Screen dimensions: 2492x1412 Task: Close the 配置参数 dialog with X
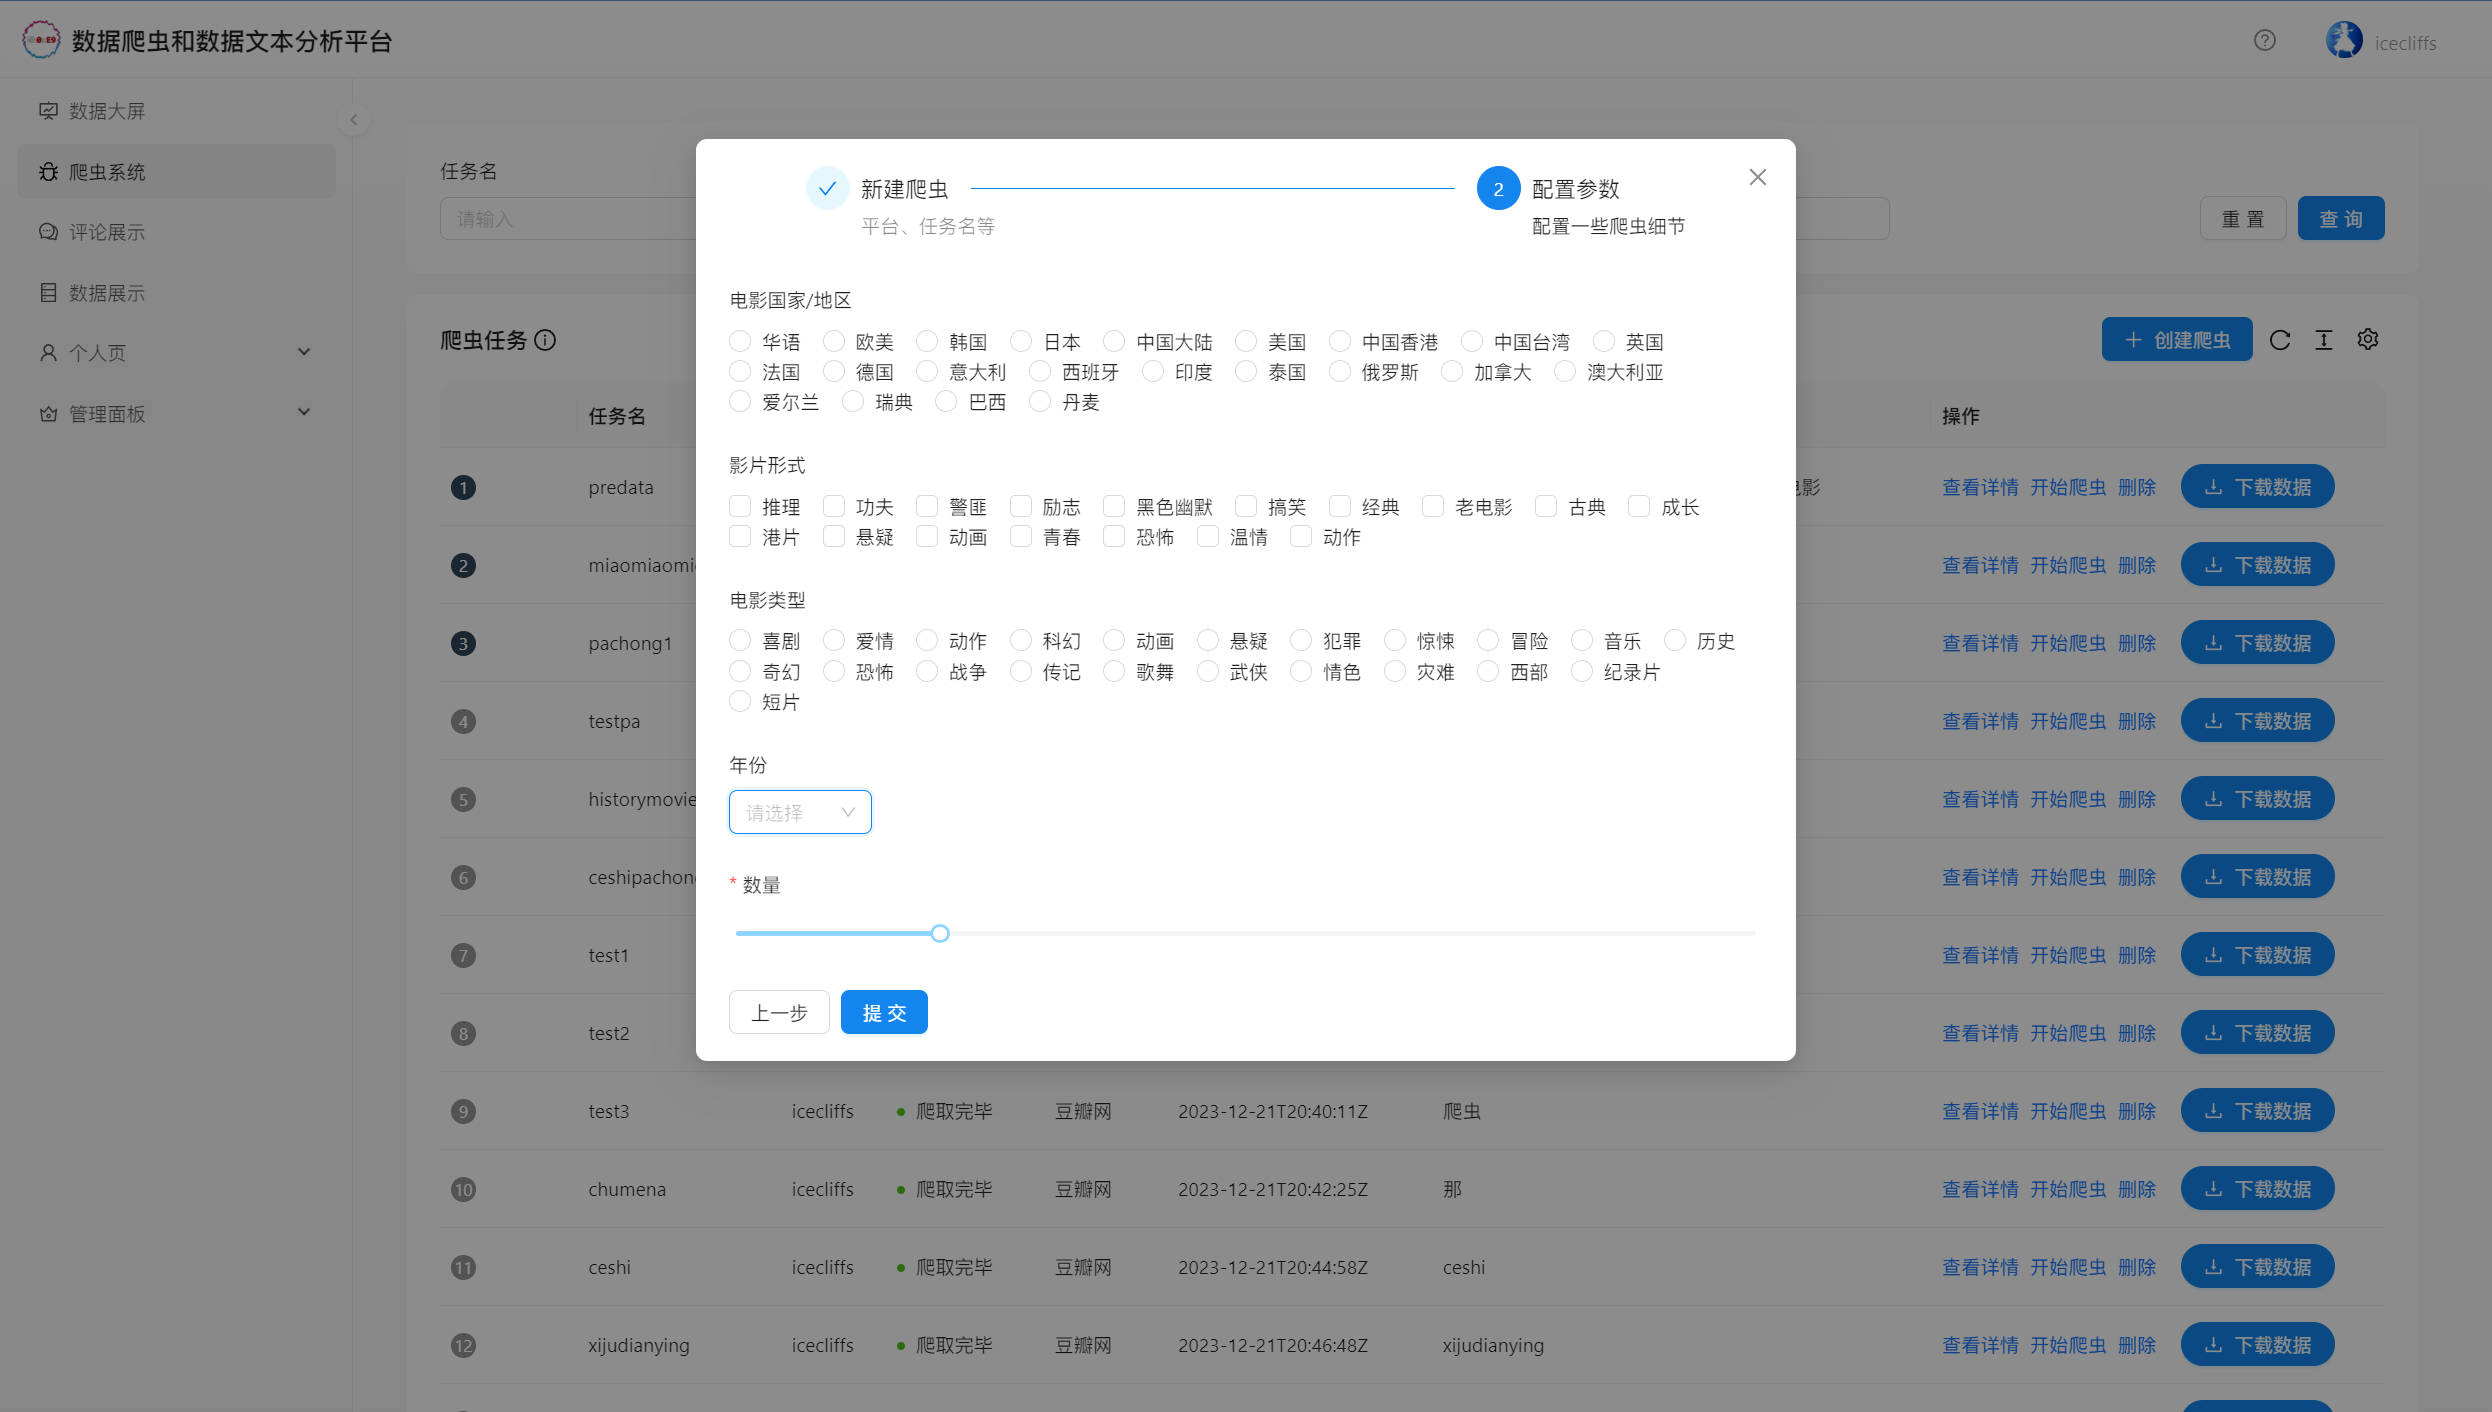pos(1757,178)
